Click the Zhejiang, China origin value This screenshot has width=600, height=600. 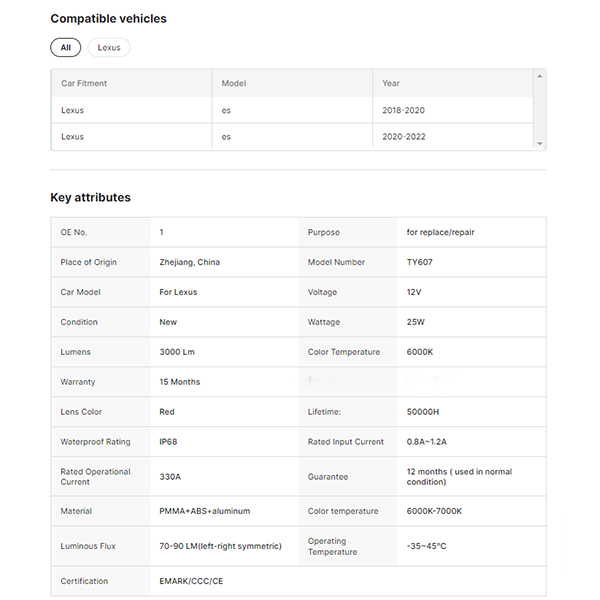(x=189, y=262)
